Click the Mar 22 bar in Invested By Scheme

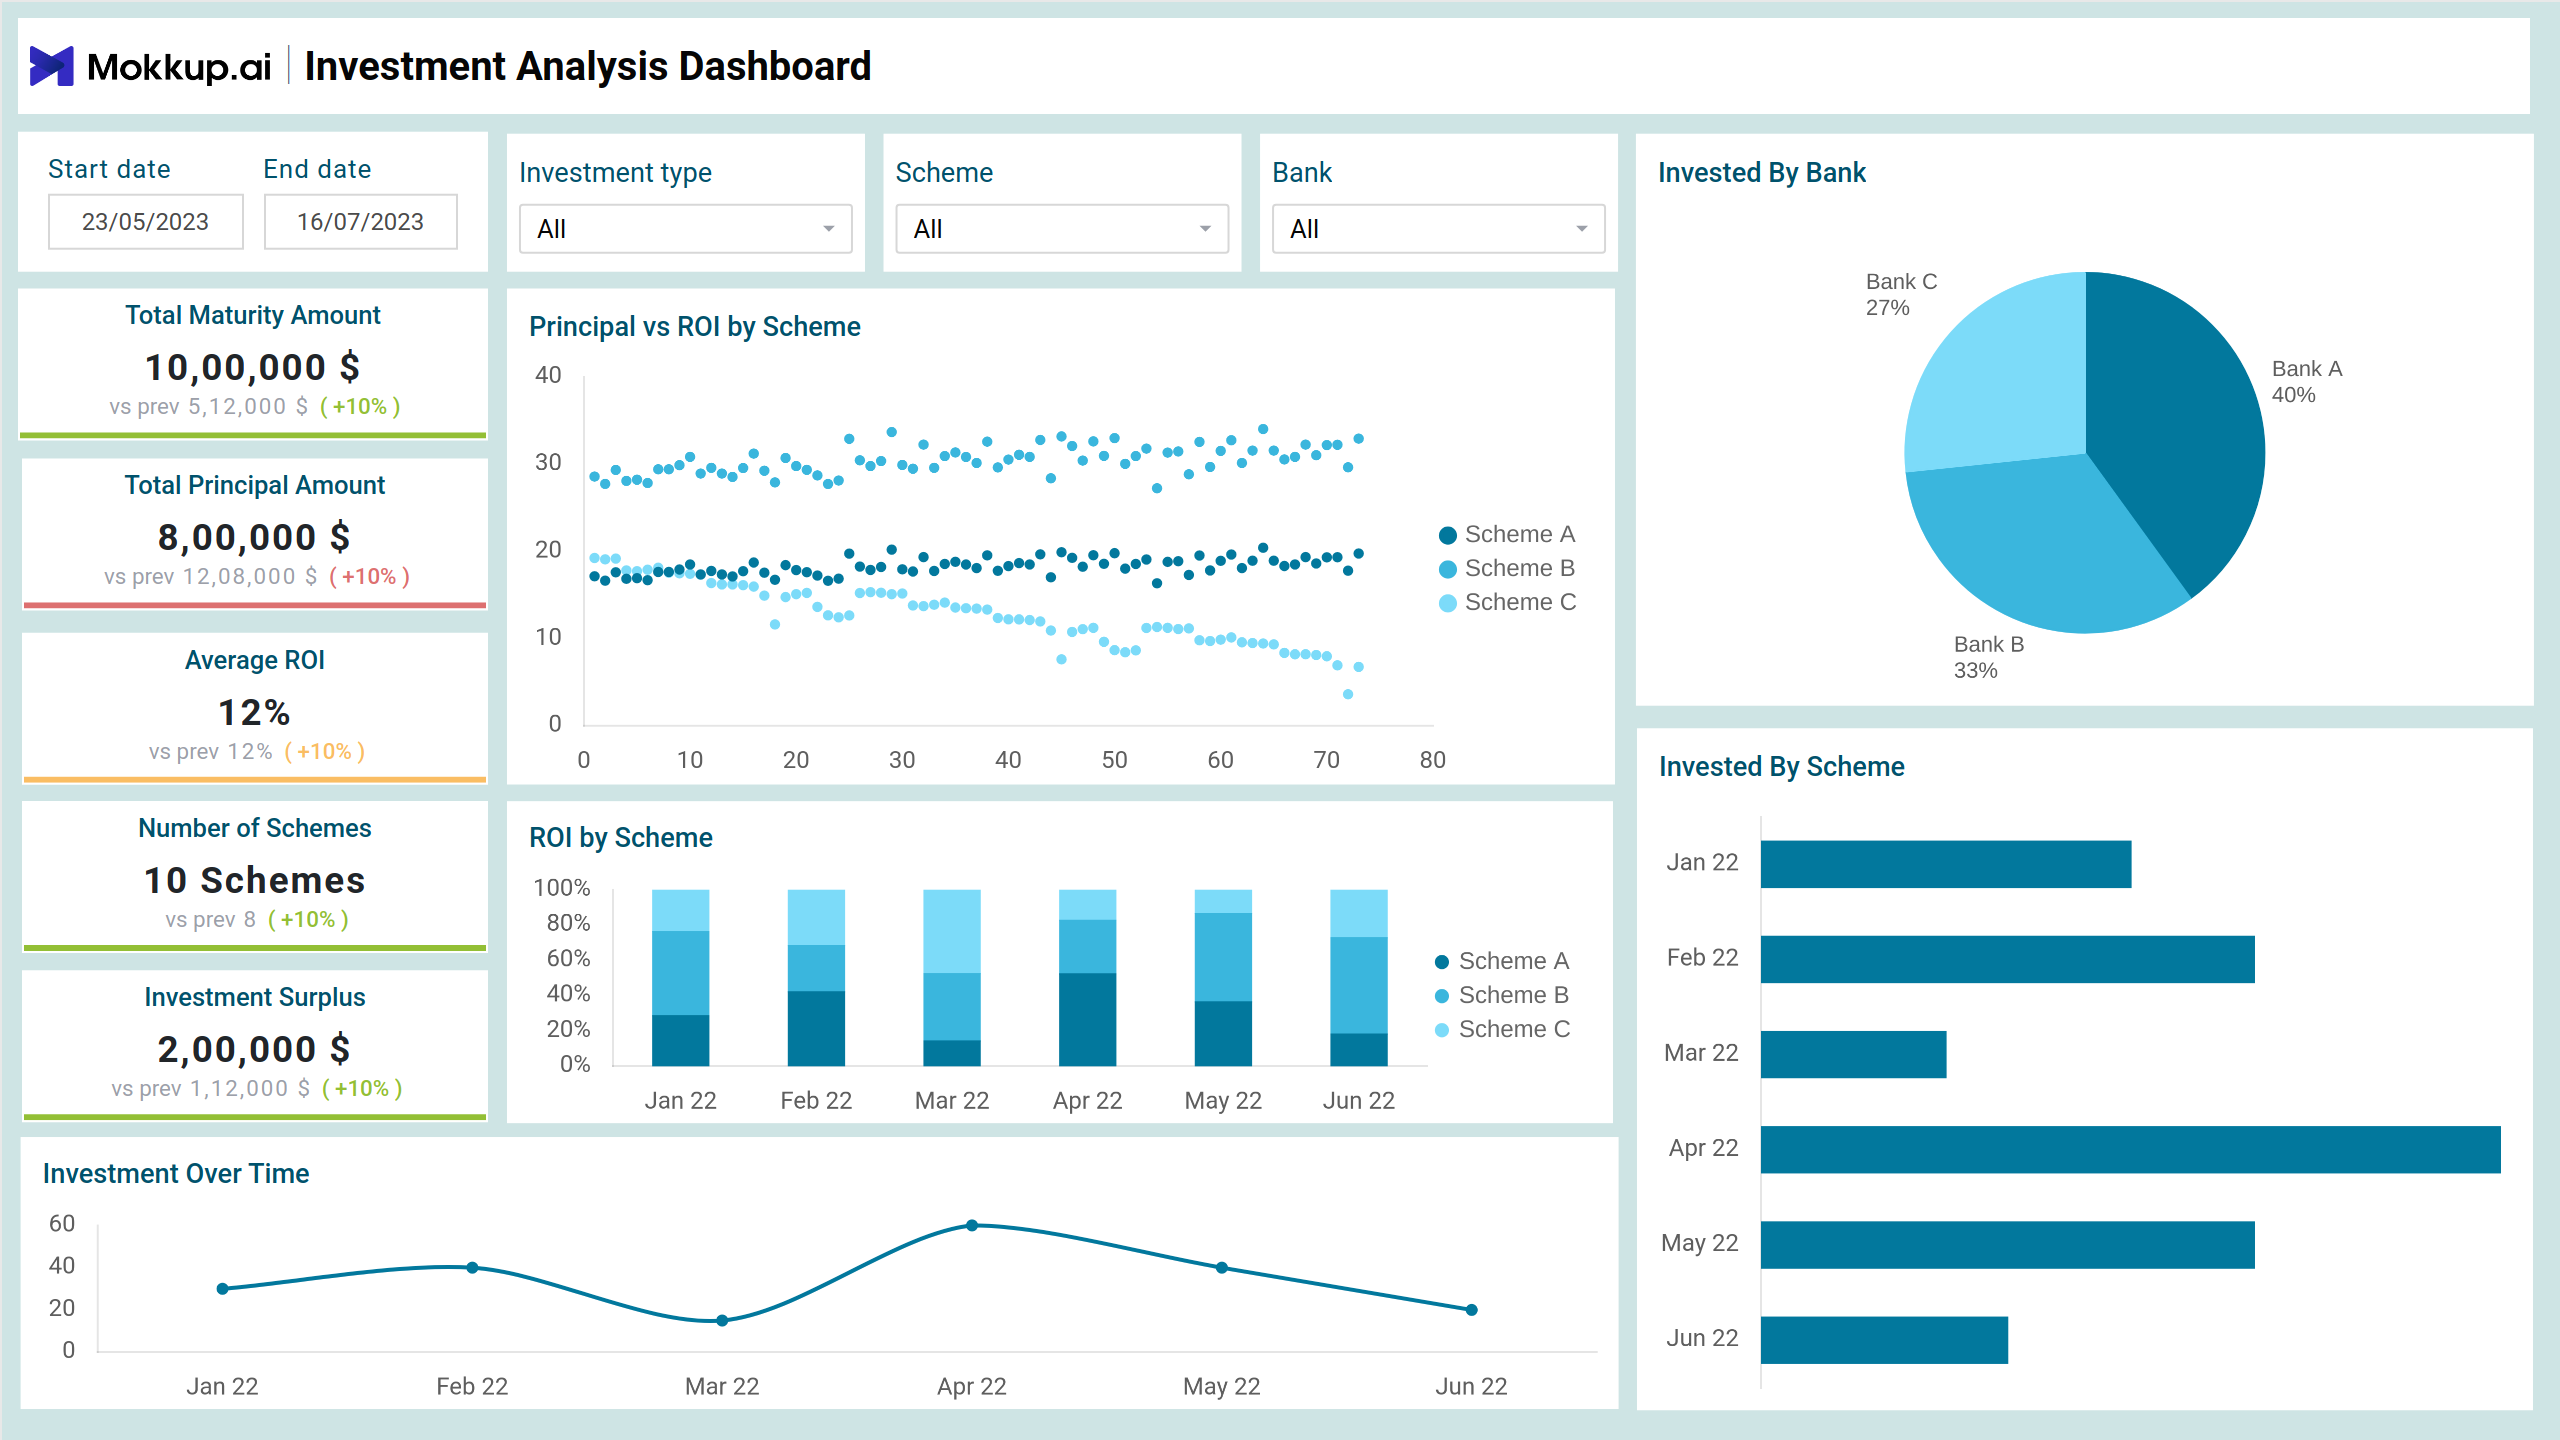pos(1854,1055)
